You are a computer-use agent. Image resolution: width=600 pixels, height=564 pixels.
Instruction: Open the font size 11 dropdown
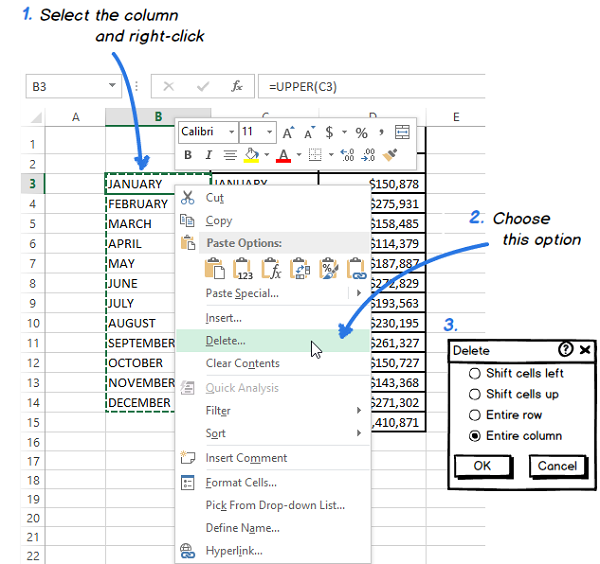(x=269, y=132)
